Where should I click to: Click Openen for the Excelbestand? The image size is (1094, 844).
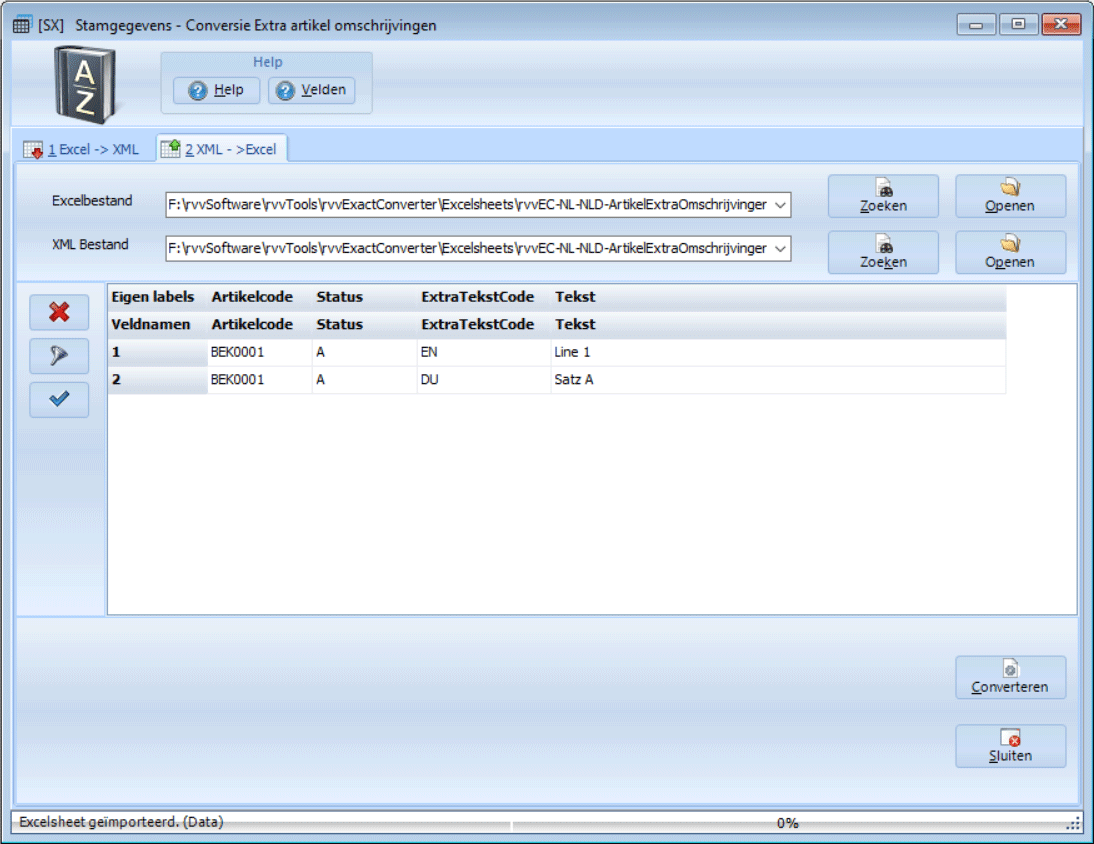(x=1010, y=196)
